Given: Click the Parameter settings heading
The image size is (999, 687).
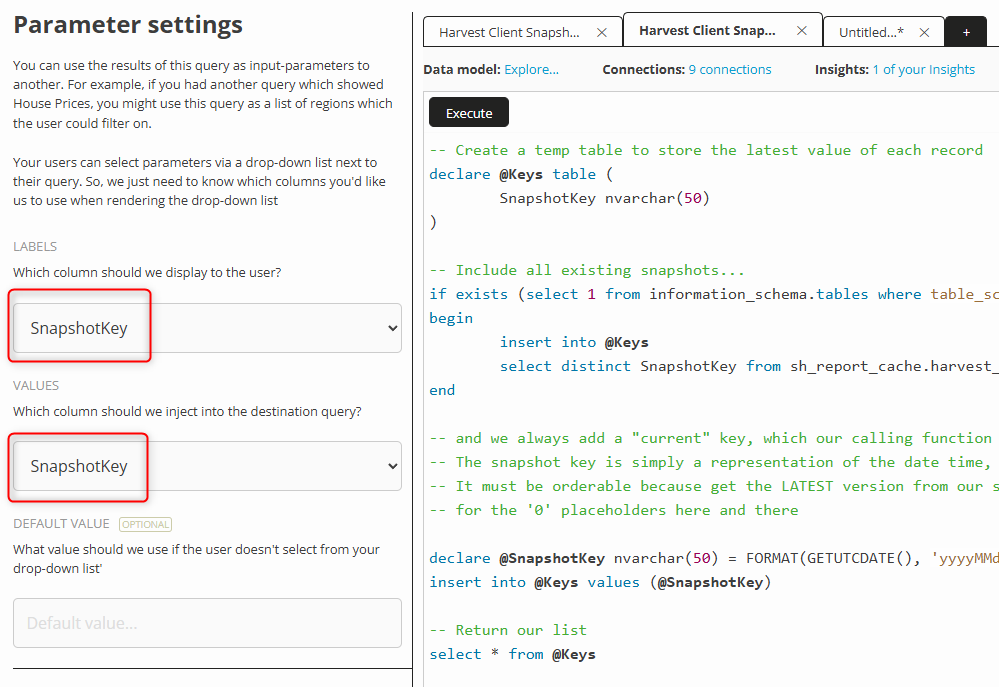Looking at the screenshot, I should 129,24.
